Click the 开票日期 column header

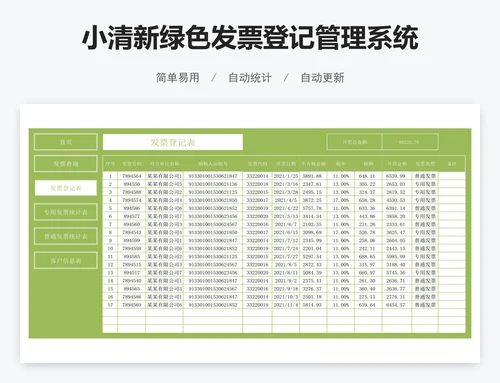click(286, 164)
